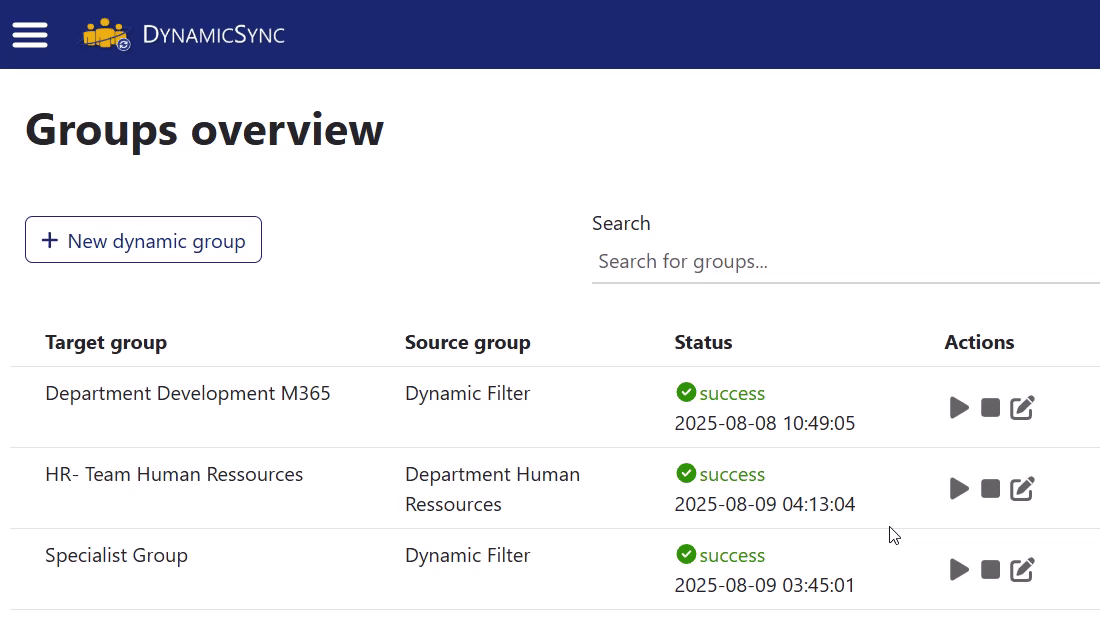This screenshot has width=1100, height=620.
Task: Start sync for HR- Team Human Ressources
Action: click(x=958, y=488)
